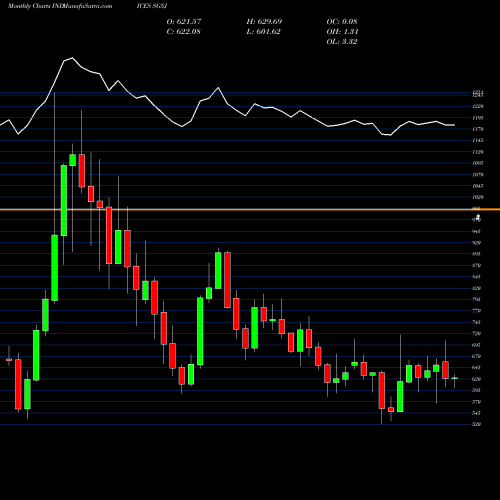Click the orange horizontal price line

(250, 210)
